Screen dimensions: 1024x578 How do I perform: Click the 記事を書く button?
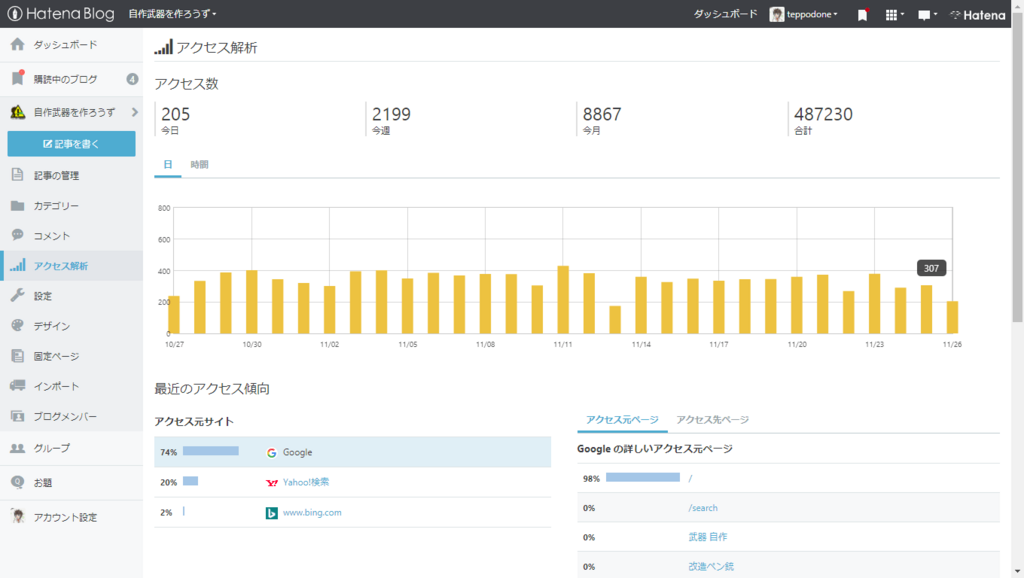[x=71, y=144]
